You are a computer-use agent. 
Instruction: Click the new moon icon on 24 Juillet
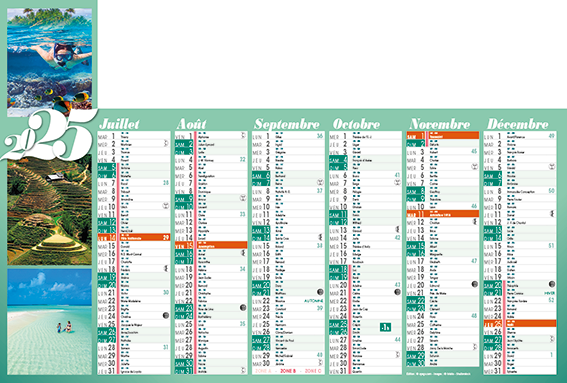pyautogui.click(x=166, y=315)
